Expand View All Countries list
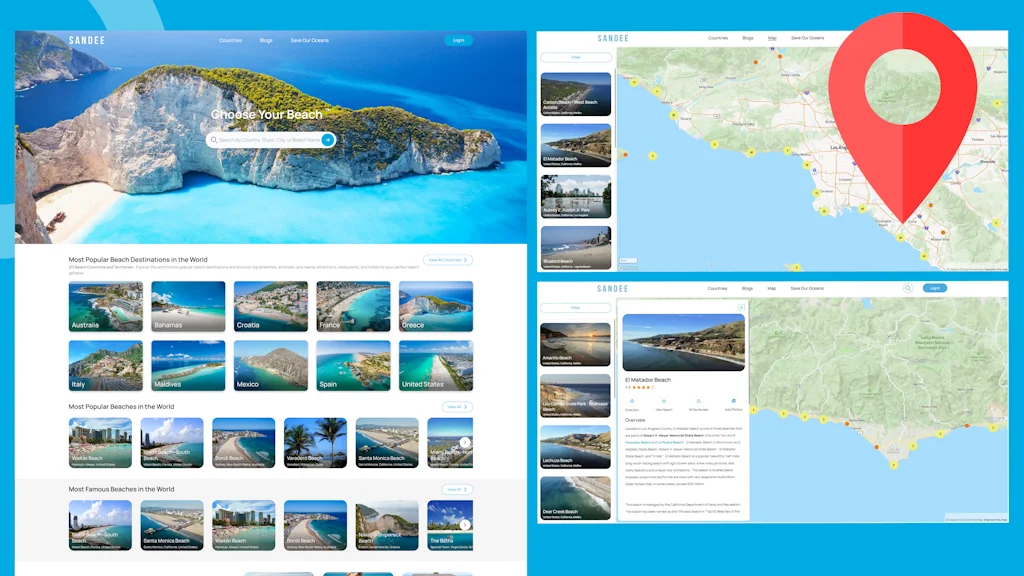1024x576 pixels. coord(447,260)
